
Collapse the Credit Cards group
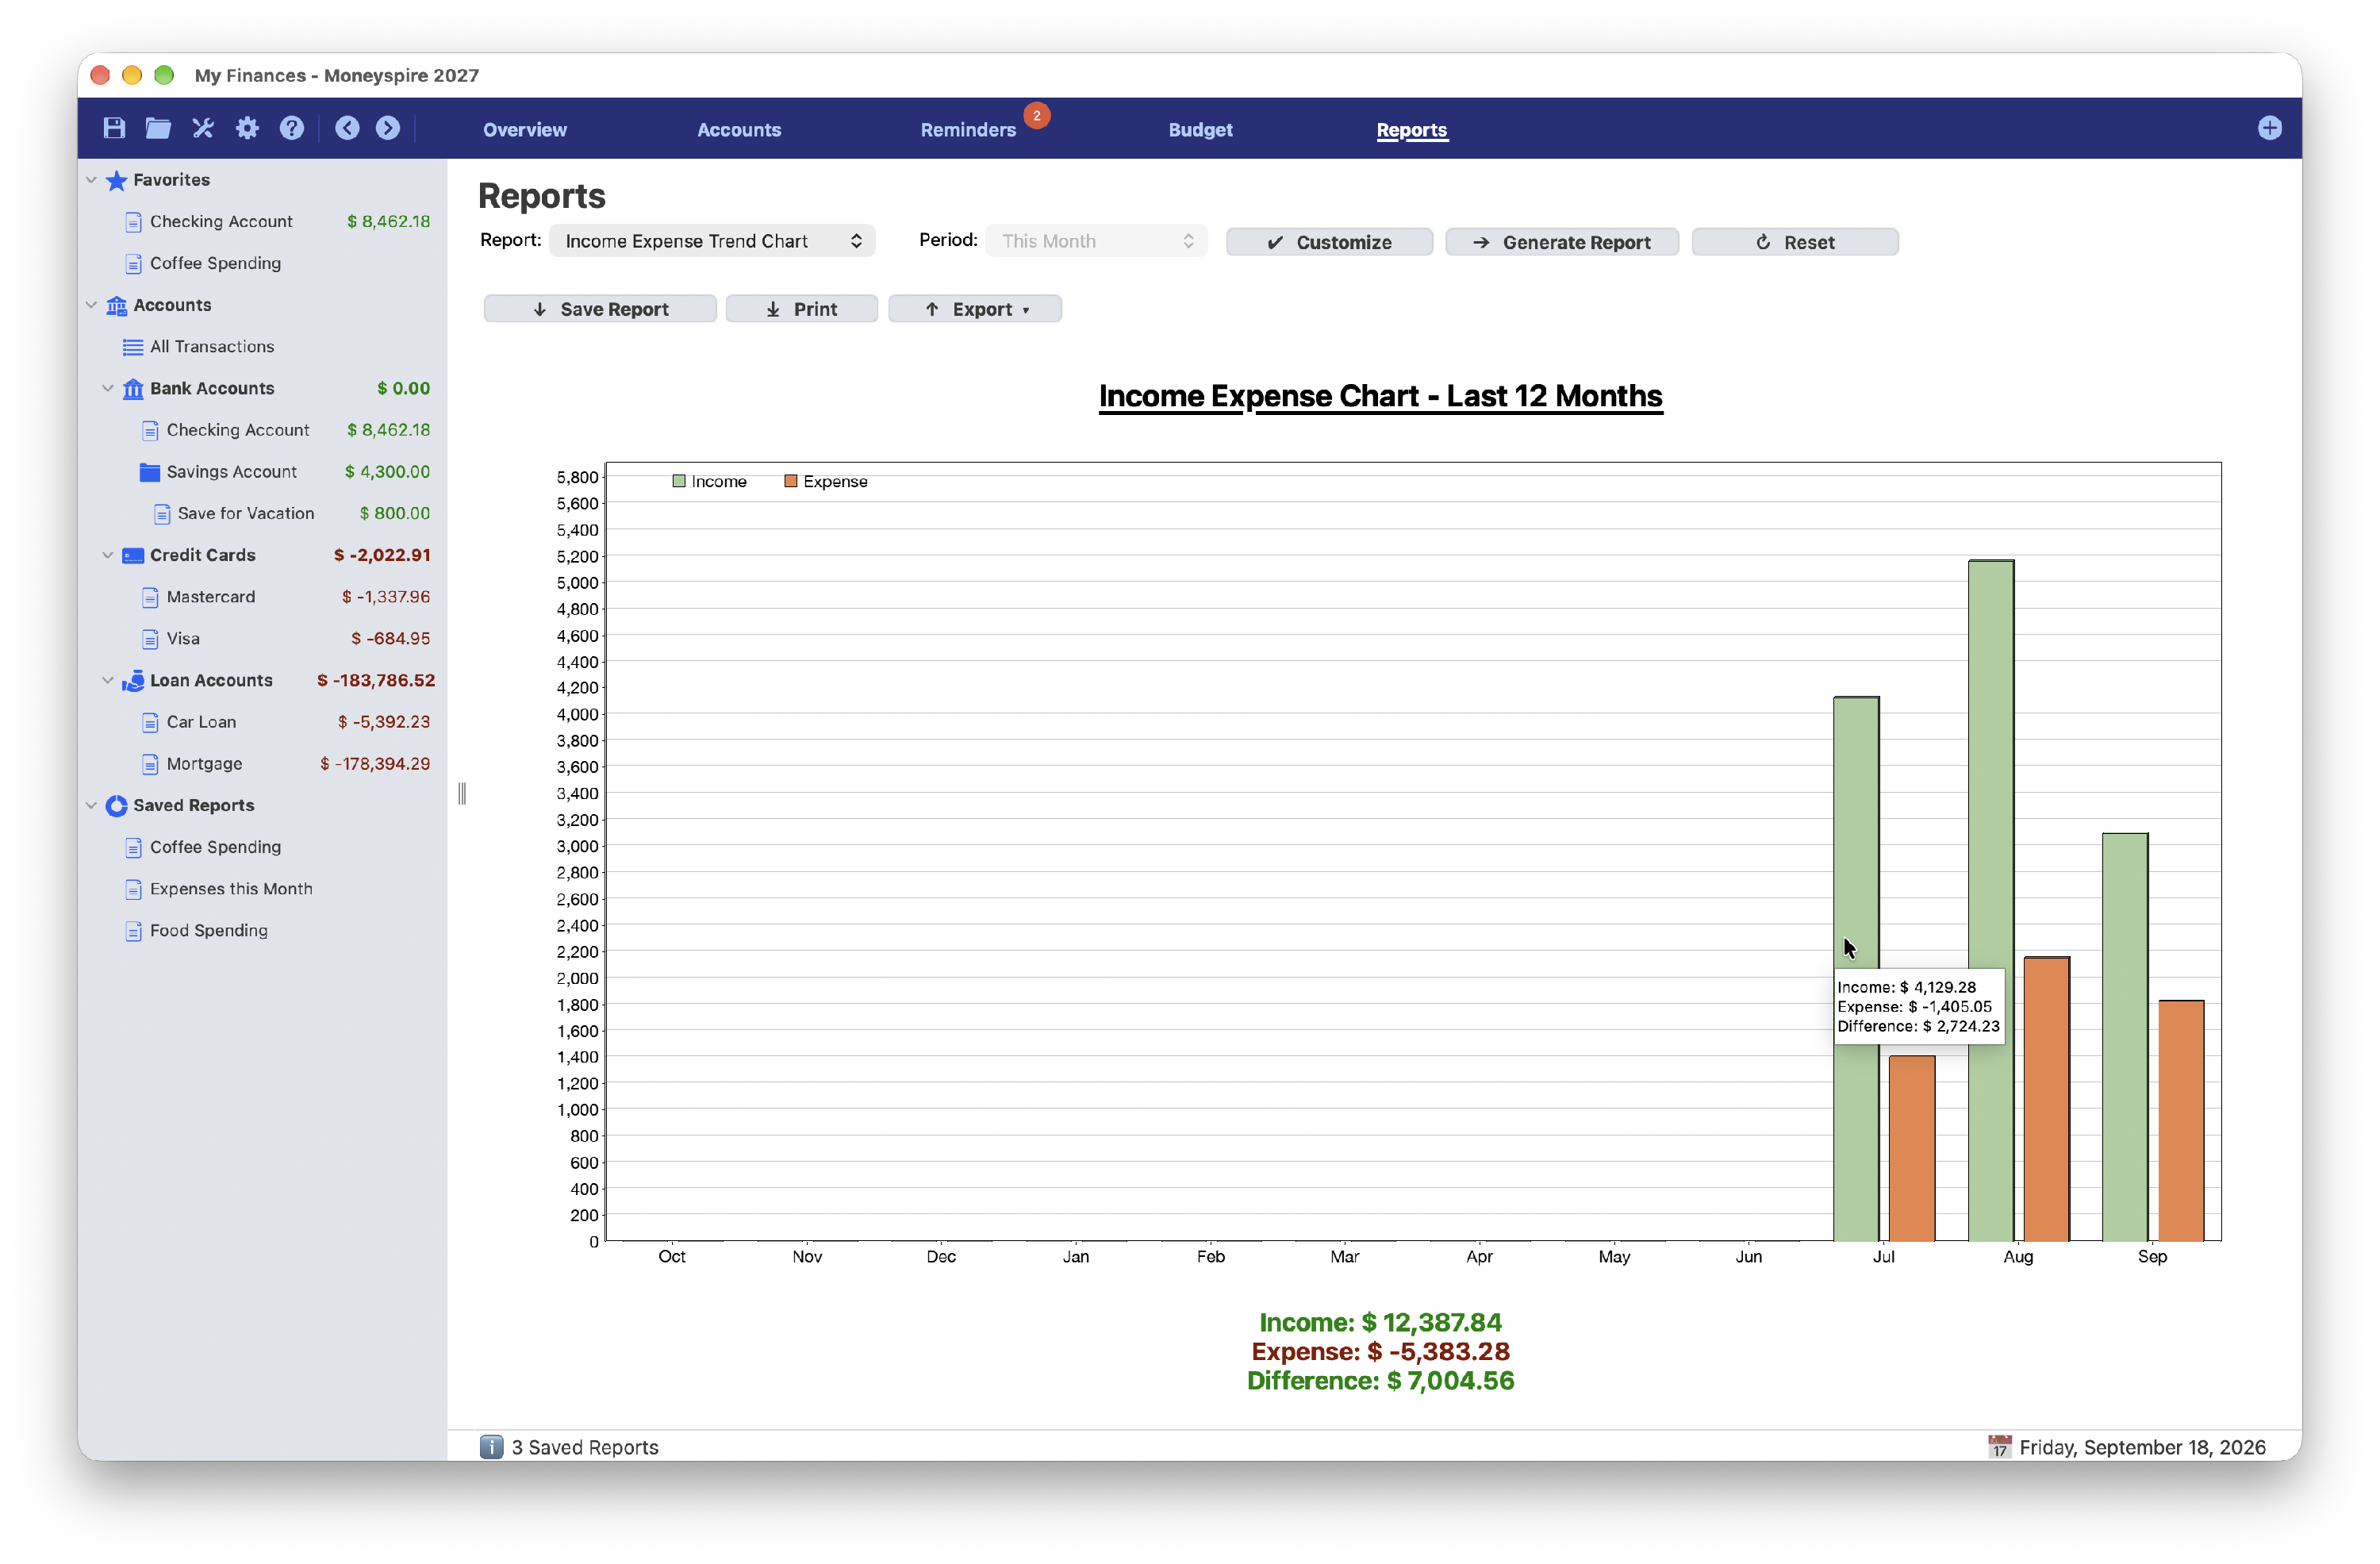point(108,555)
